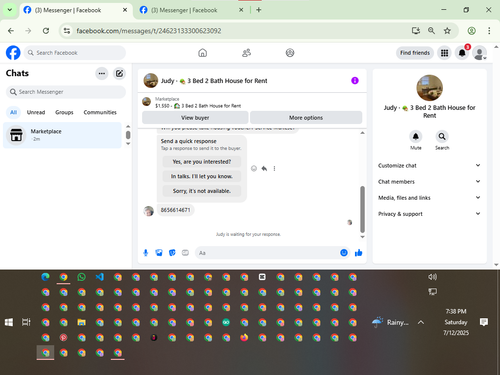The width and height of the screenshot is (500, 375).
Task: Record a voice clip with microphone icon
Action: pyautogui.click(x=146, y=253)
